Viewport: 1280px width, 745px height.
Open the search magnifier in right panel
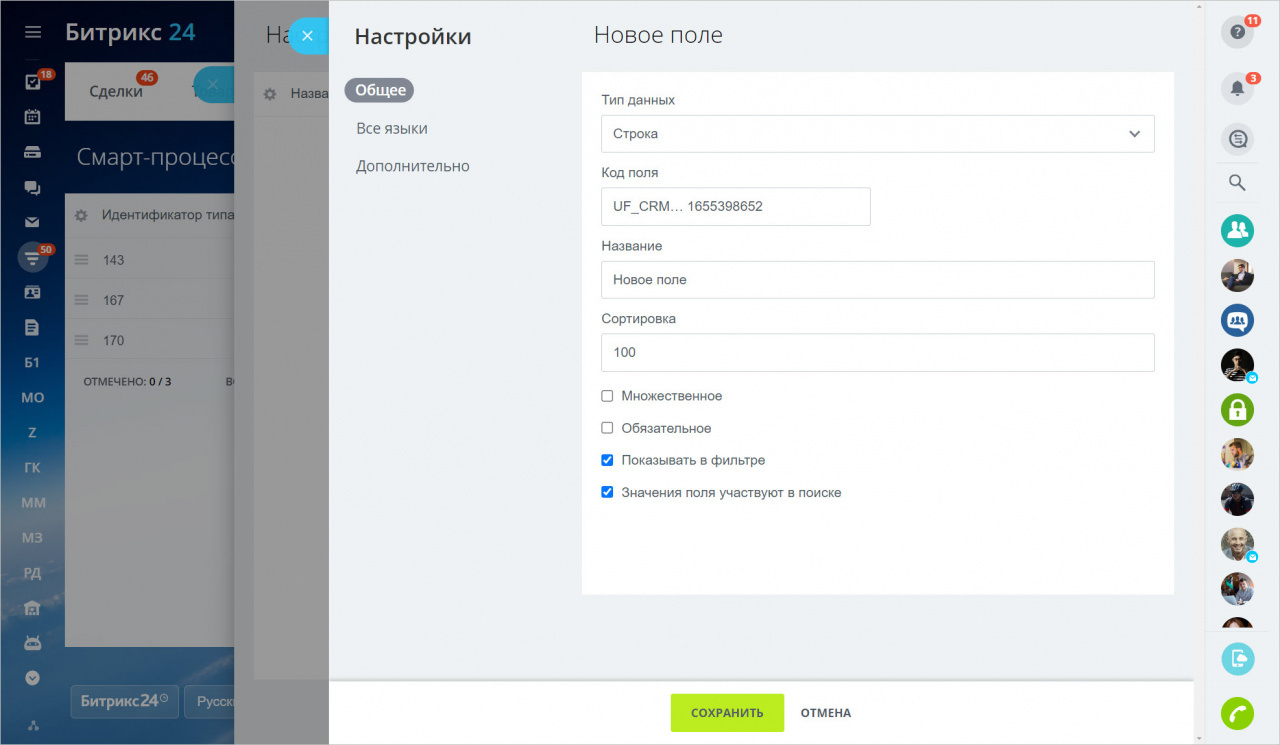coord(1238,183)
